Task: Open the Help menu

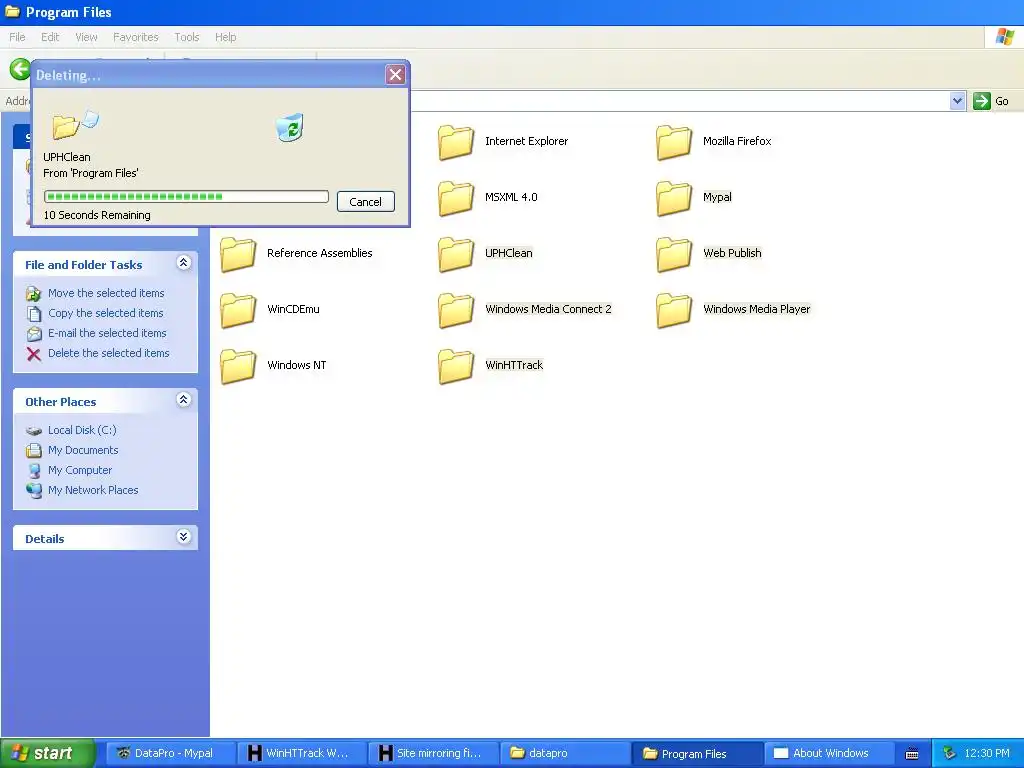Action: (x=226, y=37)
